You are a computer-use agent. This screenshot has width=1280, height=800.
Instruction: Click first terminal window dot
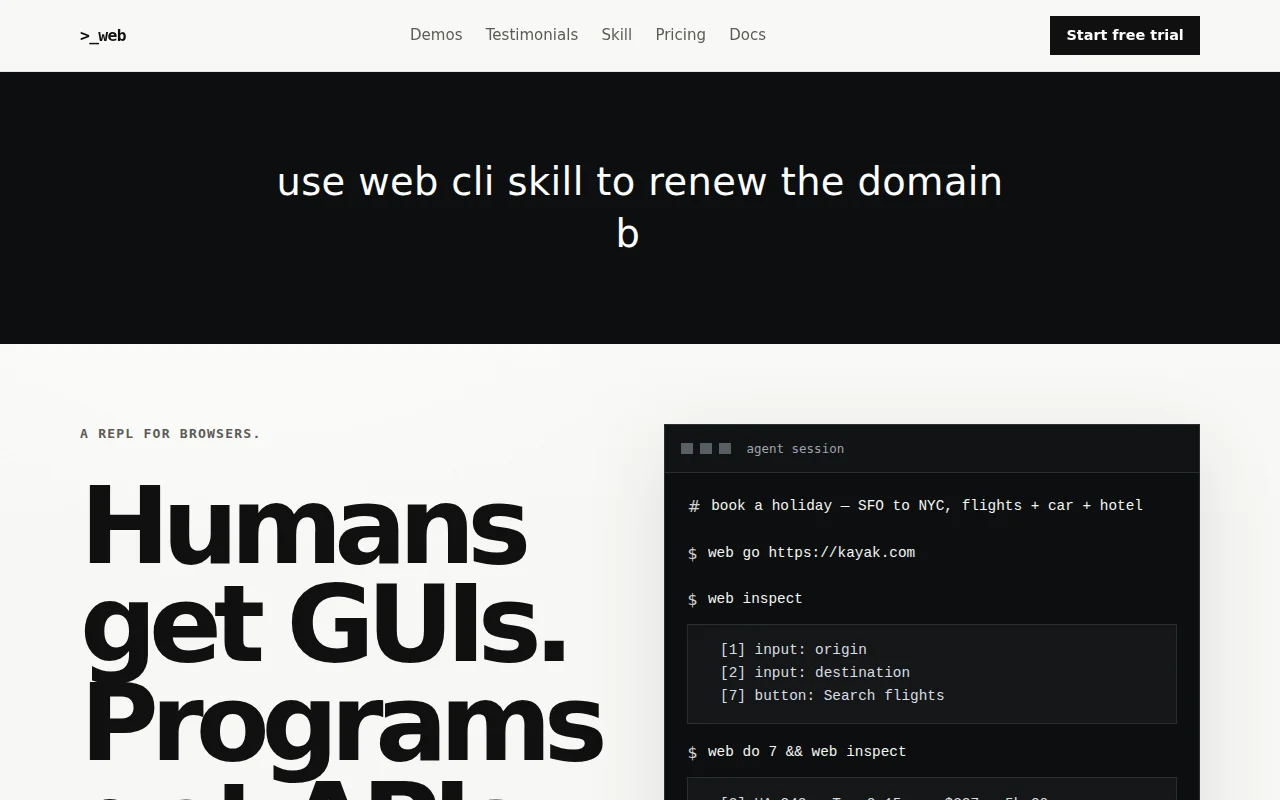pos(687,449)
